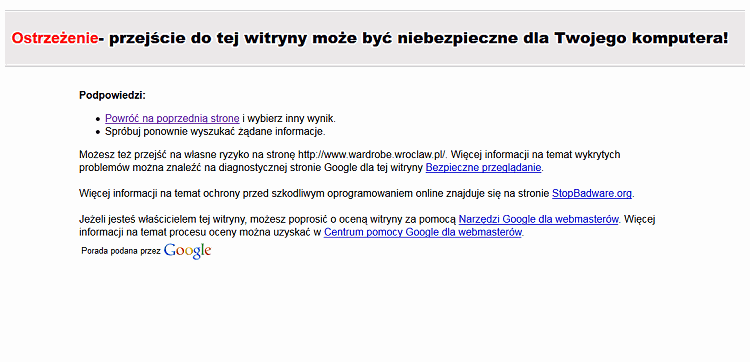Open 'Bezpieczne przeglądanie' diagnostic link

tap(484, 168)
